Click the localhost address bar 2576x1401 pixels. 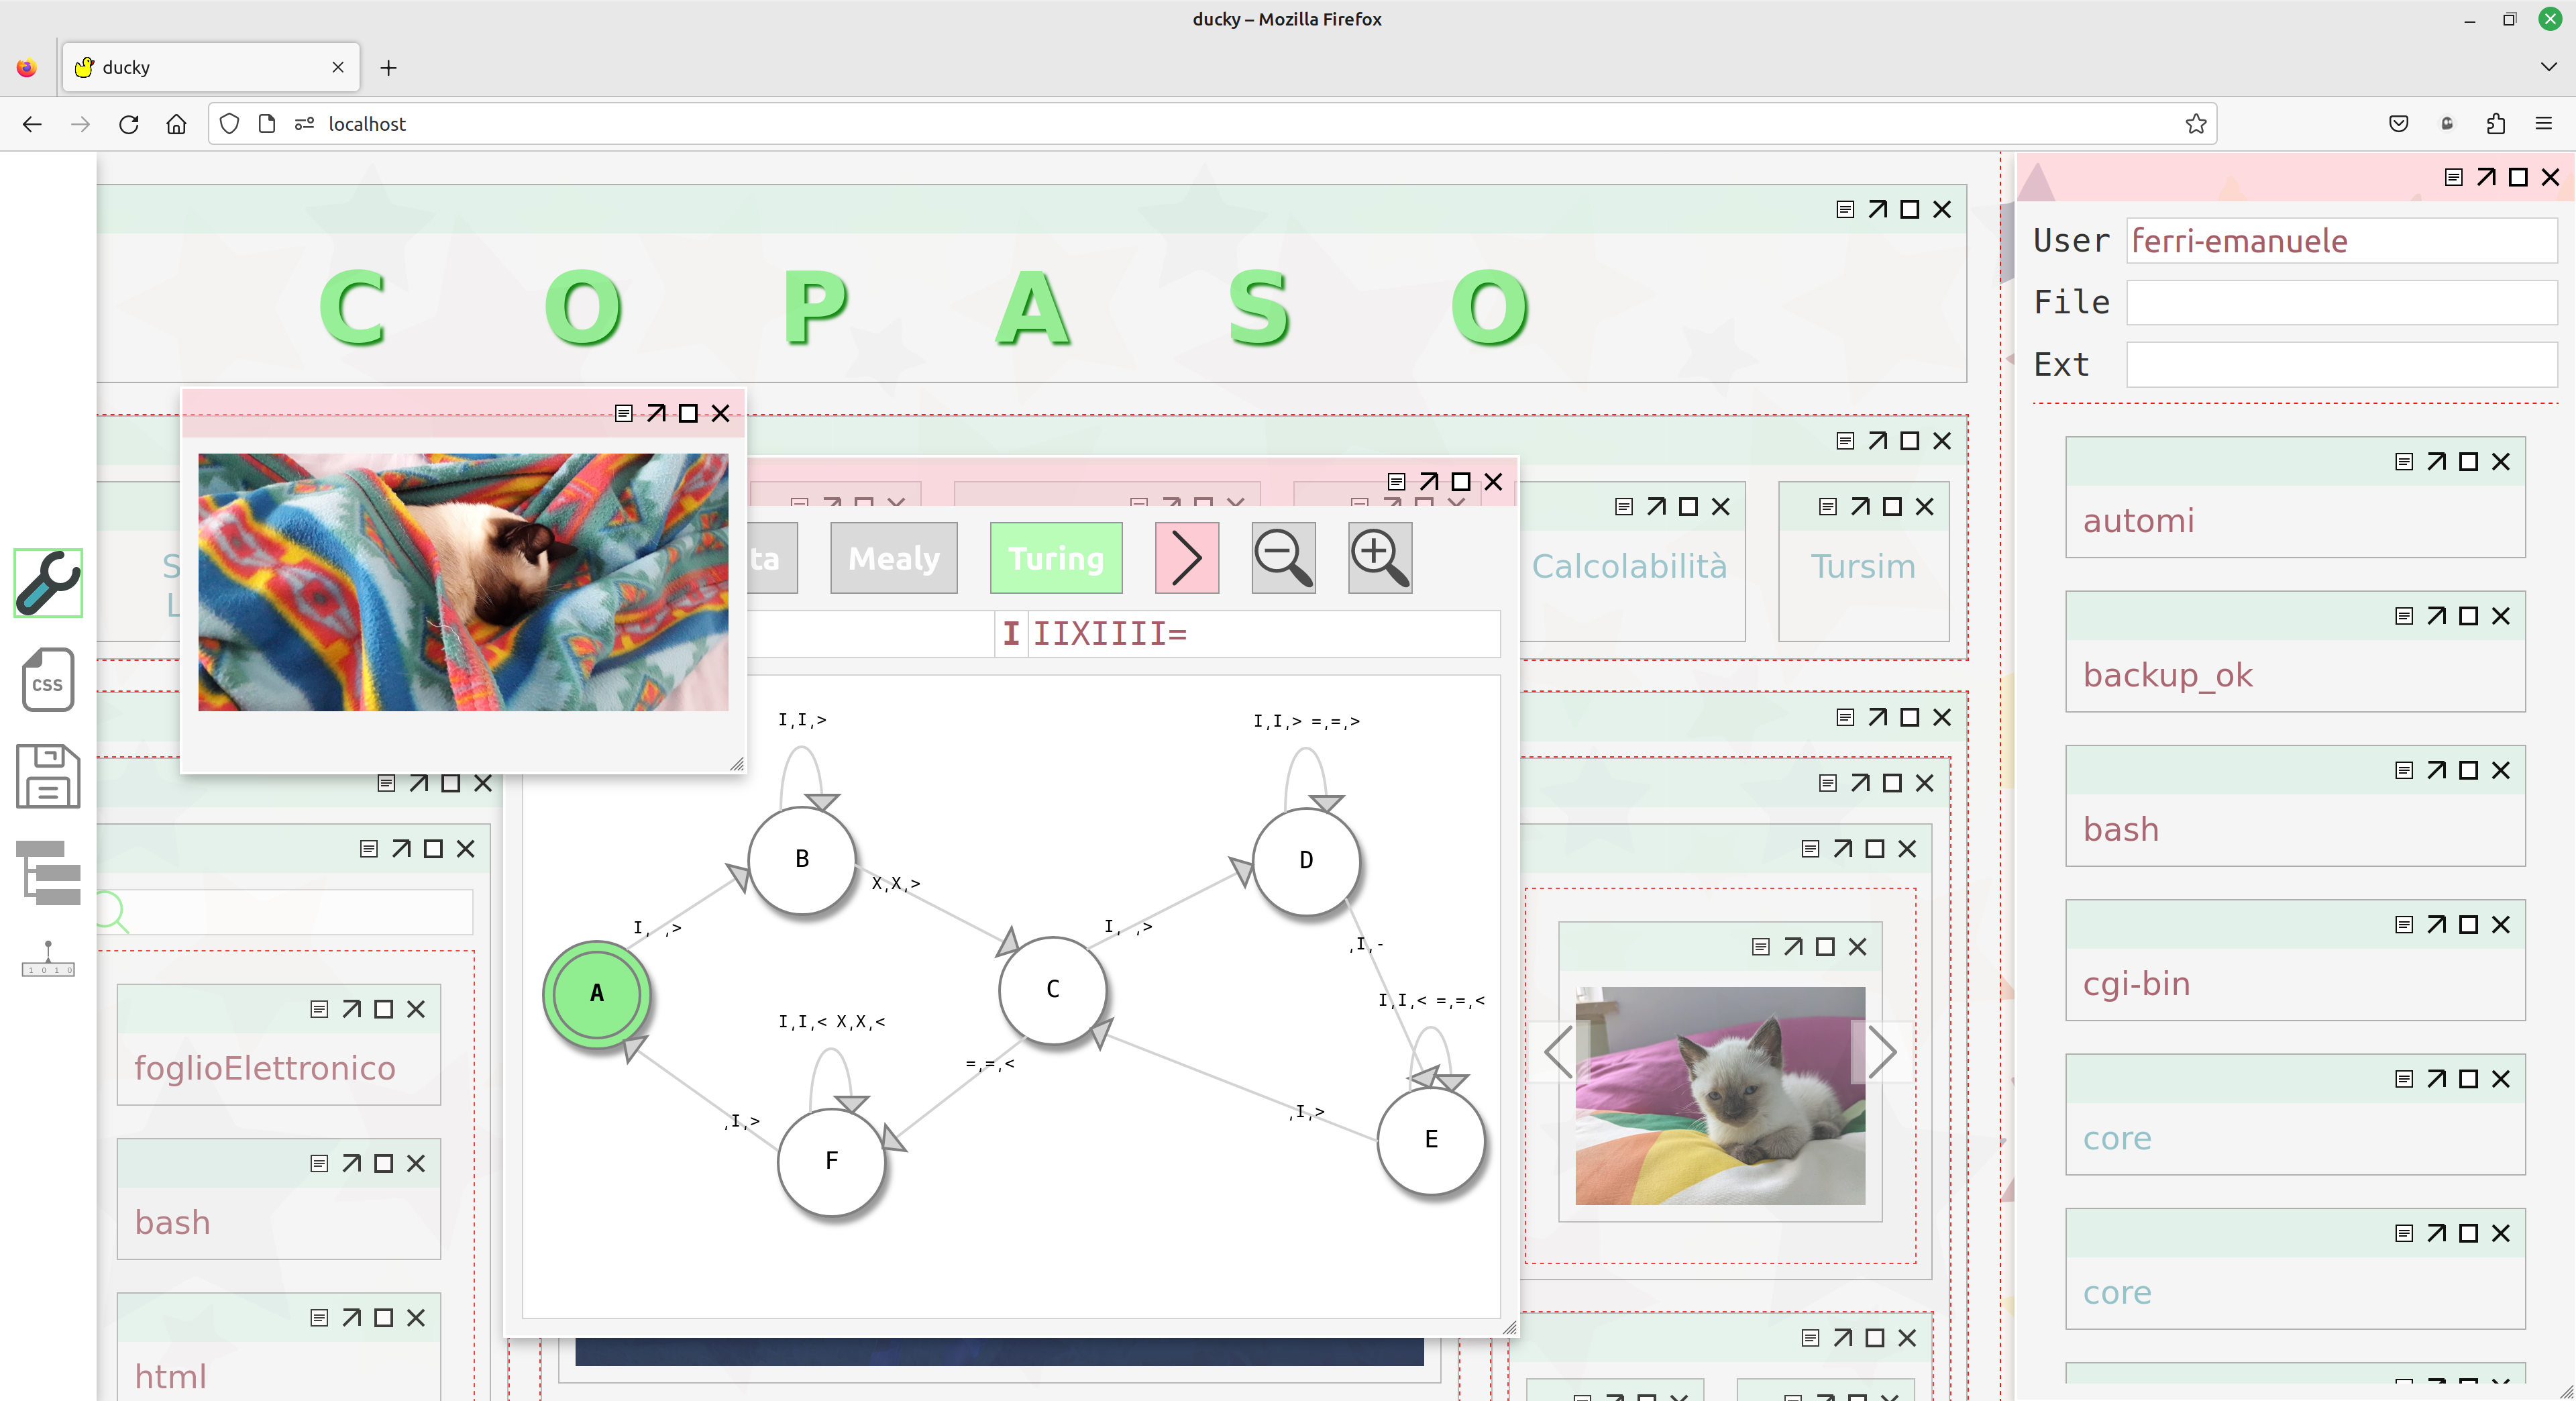1212,124
